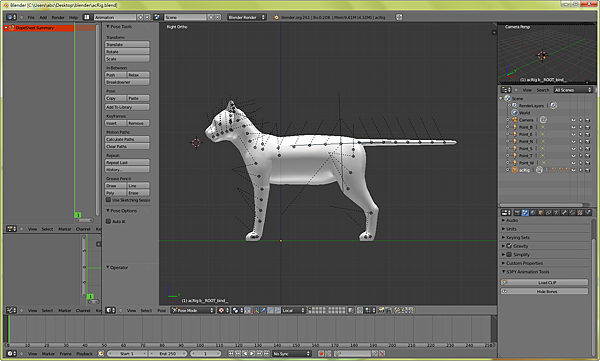Toggle the Gravity checkbox

point(509,246)
